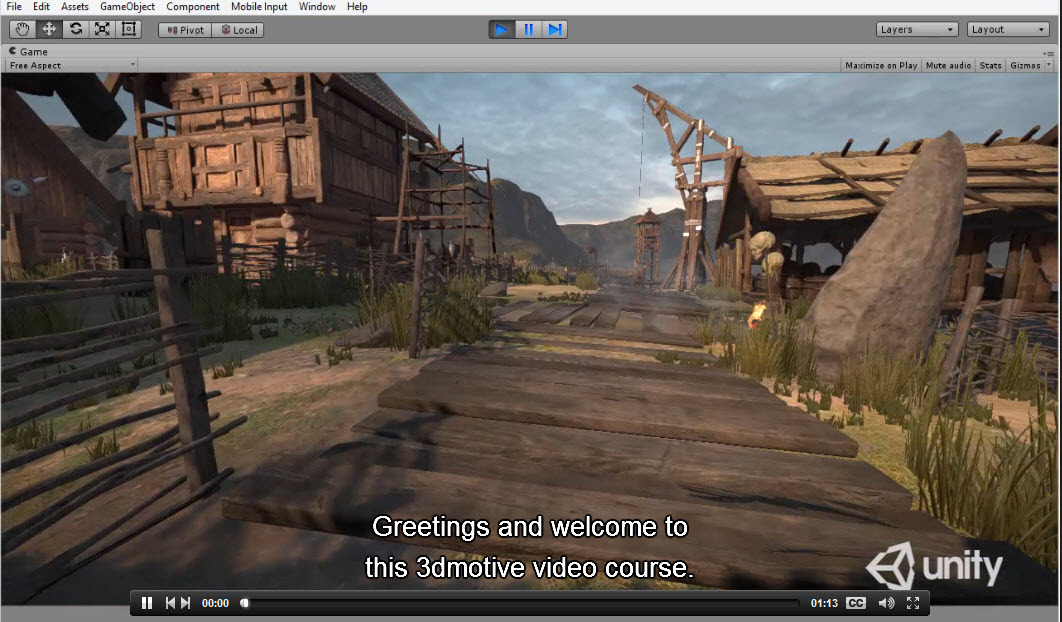Viewport: 1062px width, 622px height.
Task: Click the 01:13 duration label
Action: tap(824, 603)
